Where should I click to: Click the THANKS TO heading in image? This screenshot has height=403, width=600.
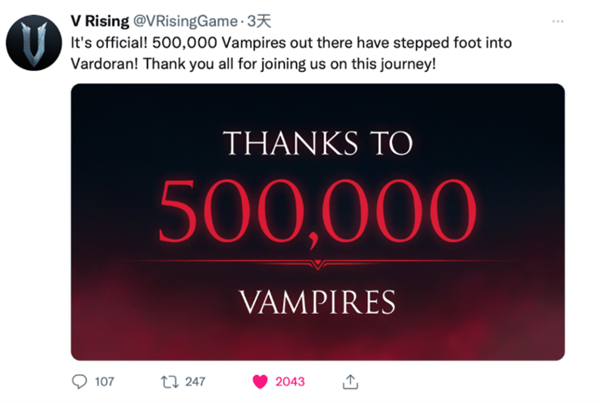318,143
